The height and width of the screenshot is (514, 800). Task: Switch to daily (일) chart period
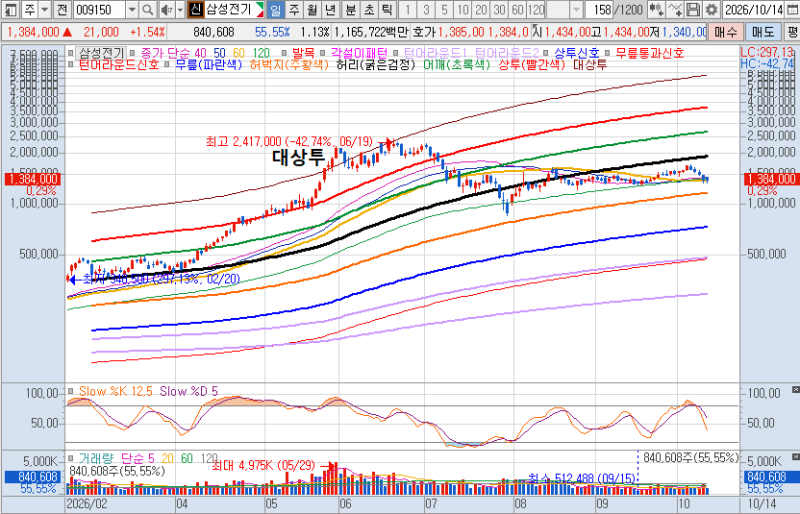(x=275, y=9)
